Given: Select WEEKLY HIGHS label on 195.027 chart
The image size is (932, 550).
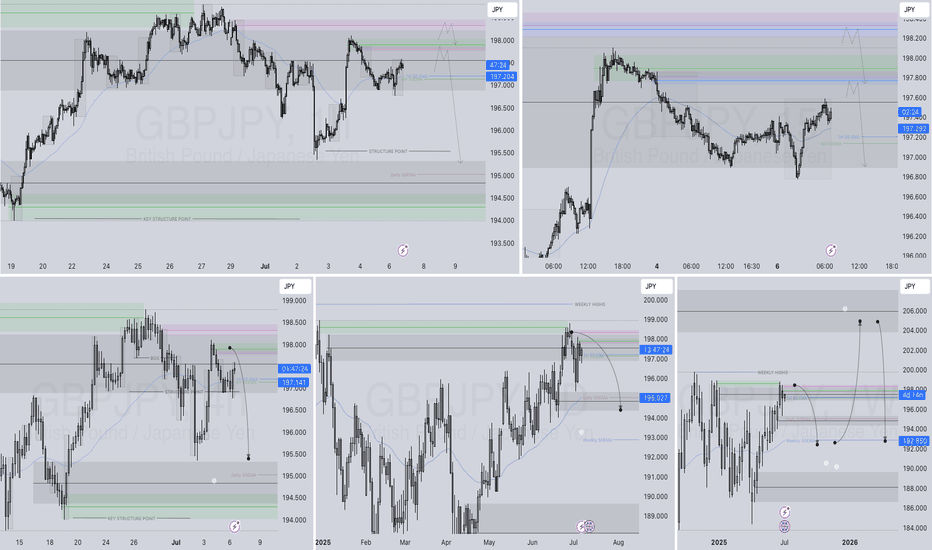Looking at the screenshot, I should click(590, 304).
